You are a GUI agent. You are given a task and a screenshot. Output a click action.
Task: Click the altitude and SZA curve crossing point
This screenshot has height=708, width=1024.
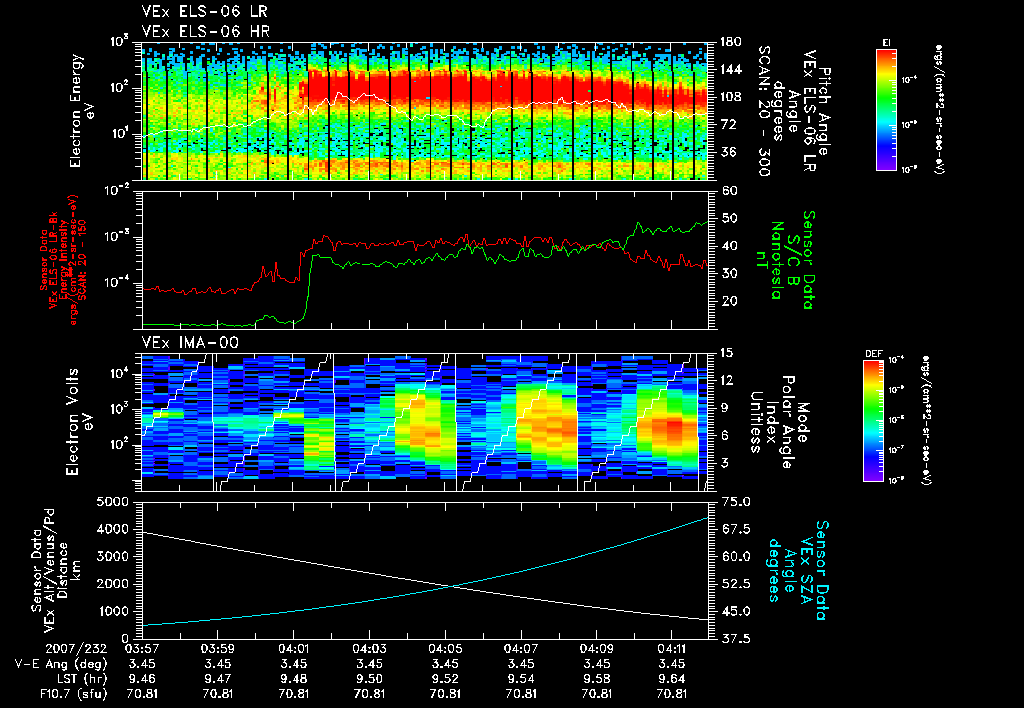tap(451, 586)
